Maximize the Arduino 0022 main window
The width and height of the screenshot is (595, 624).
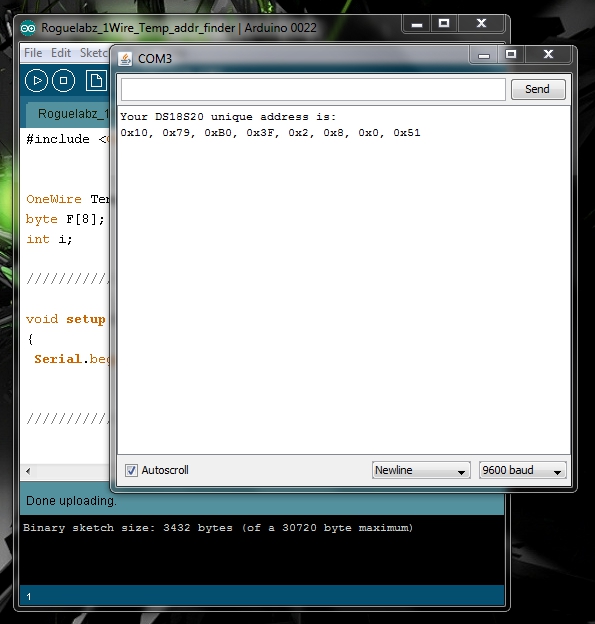444,24
